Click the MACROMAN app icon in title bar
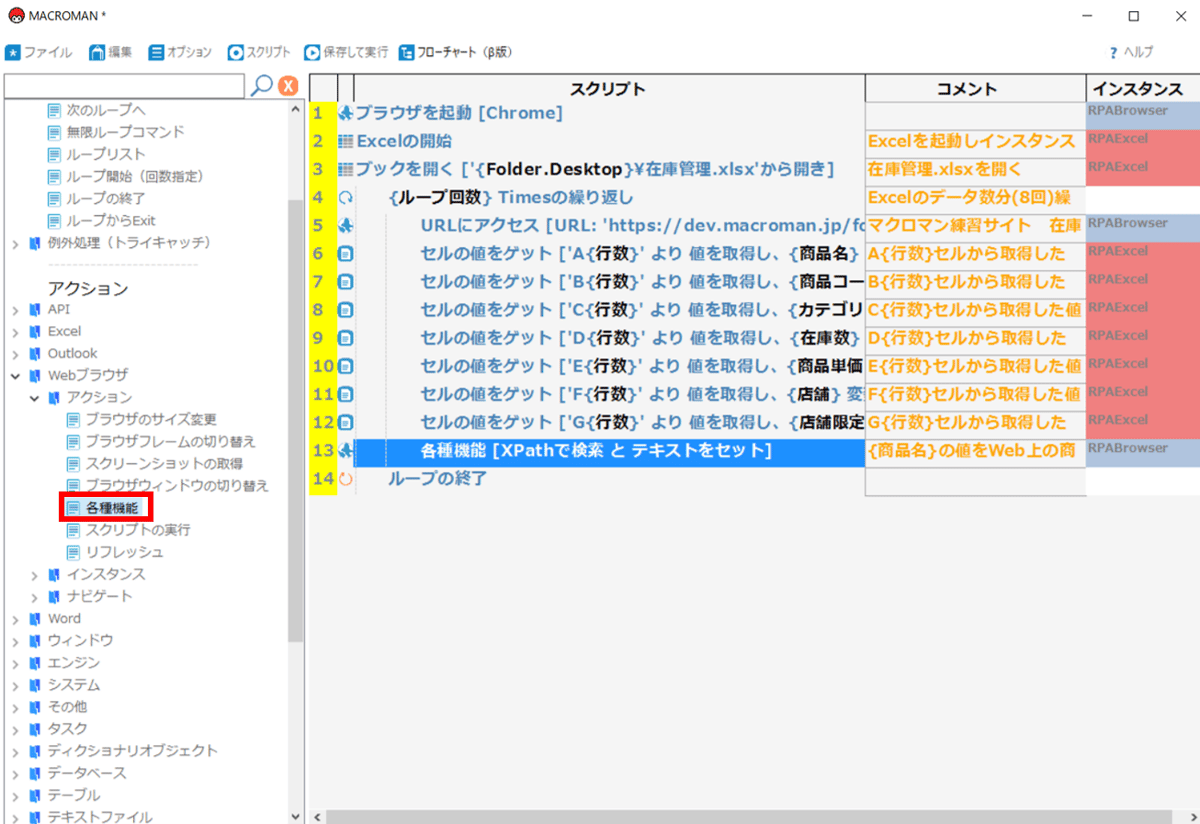Viewport: 1200px width, 824px height. click(17, 16)
